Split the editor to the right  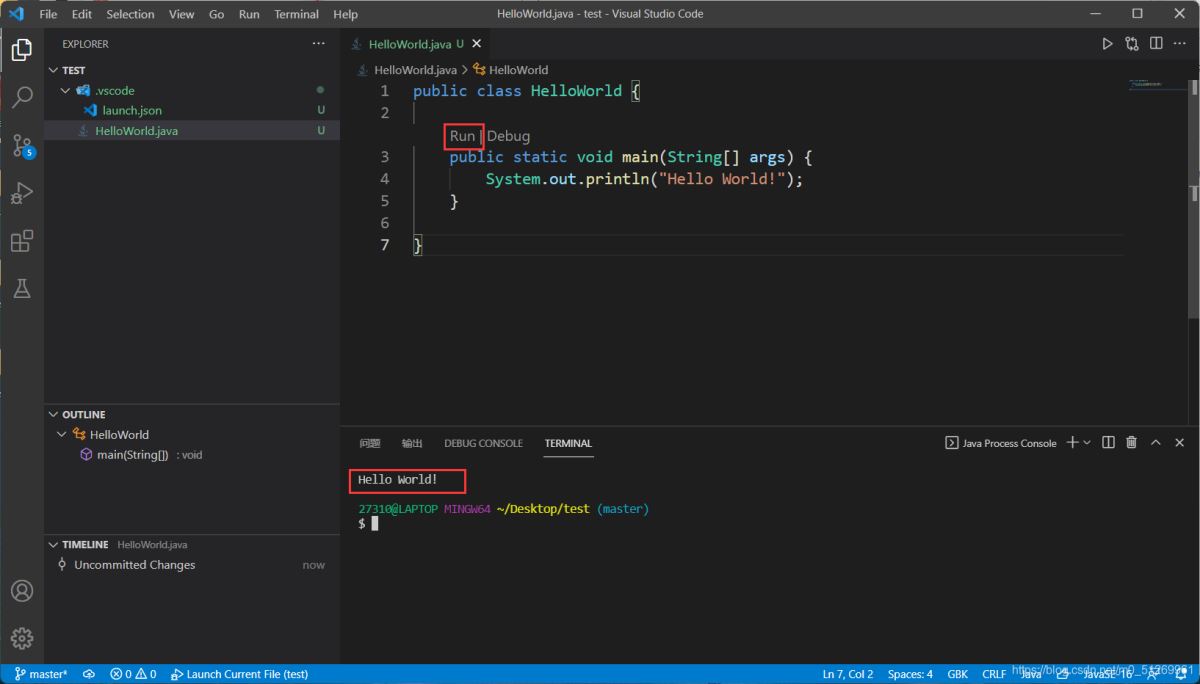click(1156, 44)
